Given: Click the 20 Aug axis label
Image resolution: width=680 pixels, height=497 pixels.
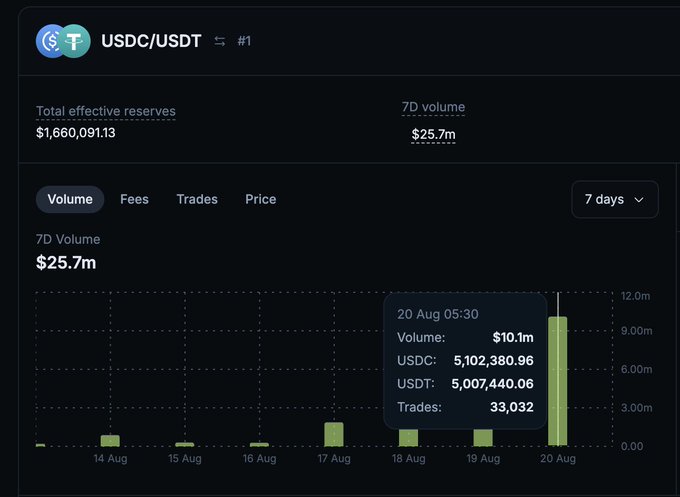Looking at the screenshot, I should pyautogui.click(x=558, y=458).
